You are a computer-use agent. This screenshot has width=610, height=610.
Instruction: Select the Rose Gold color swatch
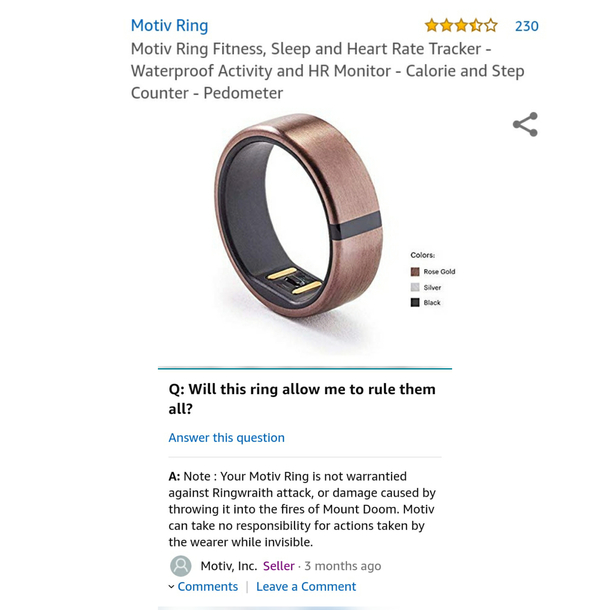point(415,272)
